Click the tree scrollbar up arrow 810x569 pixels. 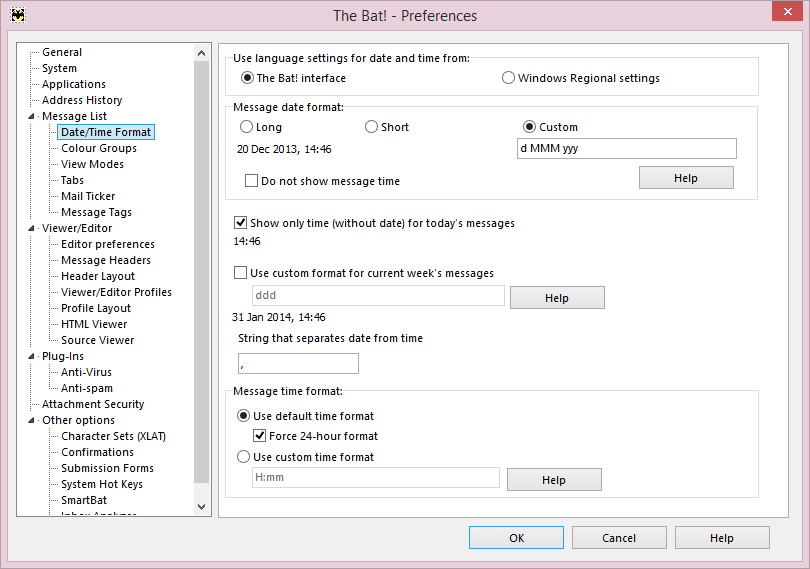[x=201, y=53]
